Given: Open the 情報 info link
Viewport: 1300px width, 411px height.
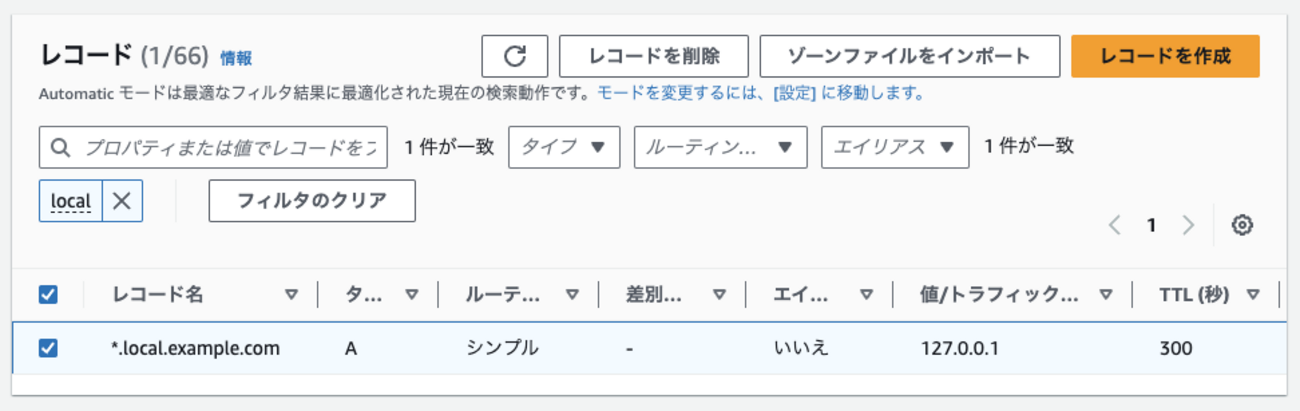Looking at the screenshot, I should [x=236, y=58].
